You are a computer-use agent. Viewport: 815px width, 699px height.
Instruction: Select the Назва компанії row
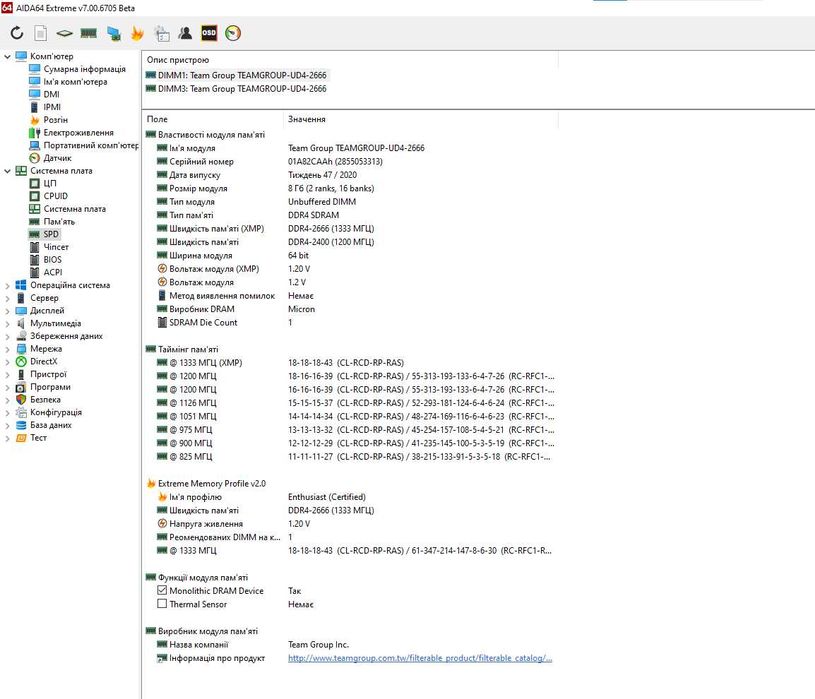[x=350, y=644]
